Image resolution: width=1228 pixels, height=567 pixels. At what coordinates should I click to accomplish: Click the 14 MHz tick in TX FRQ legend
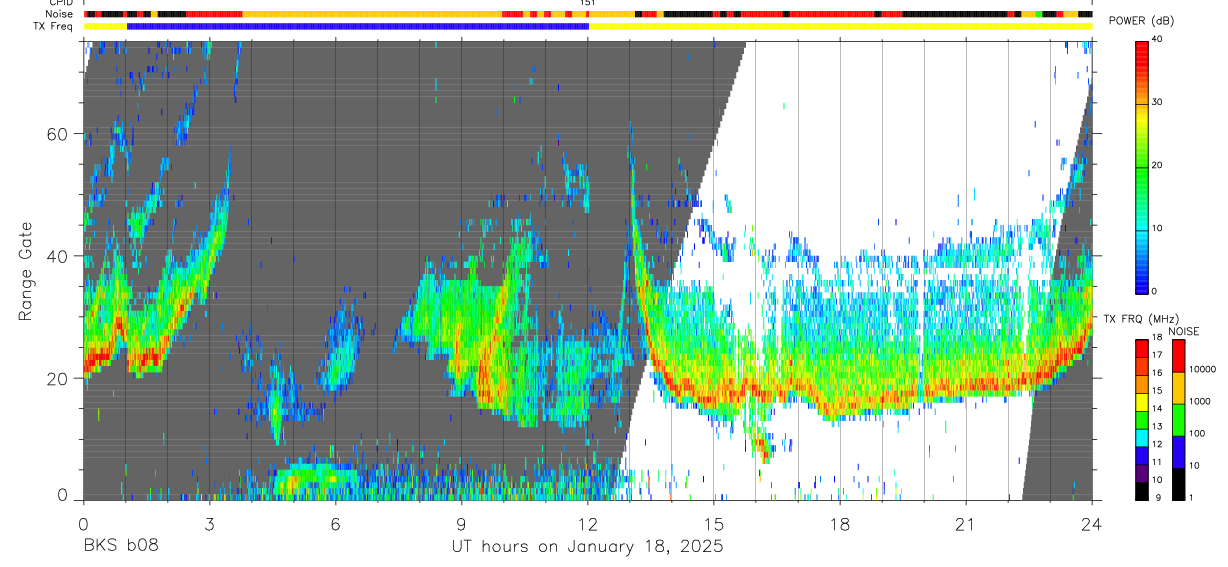[x=1157, y=409]
